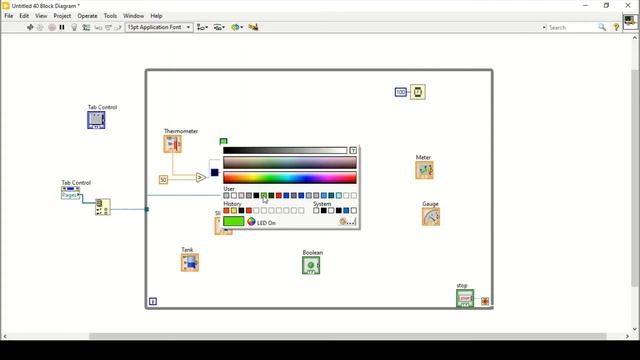Select the Boolean LED terminal

[311, 265]
